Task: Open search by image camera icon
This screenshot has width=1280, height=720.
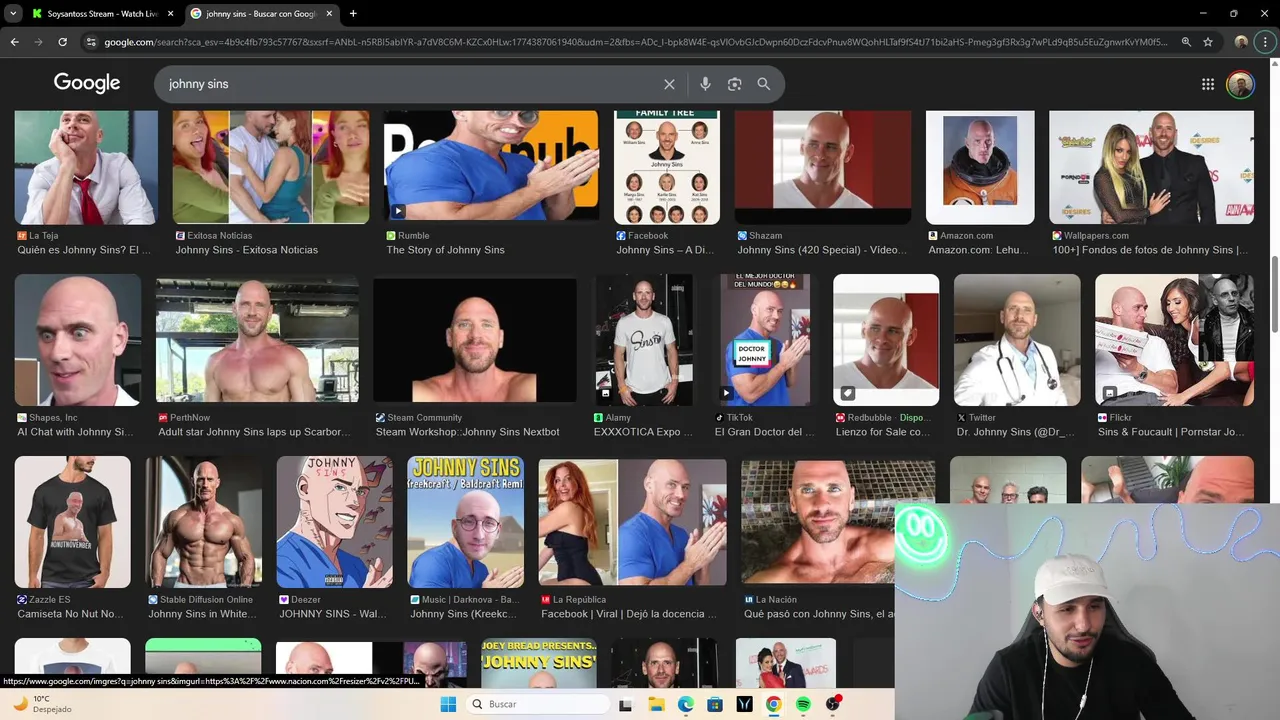Action: point(734,84)
